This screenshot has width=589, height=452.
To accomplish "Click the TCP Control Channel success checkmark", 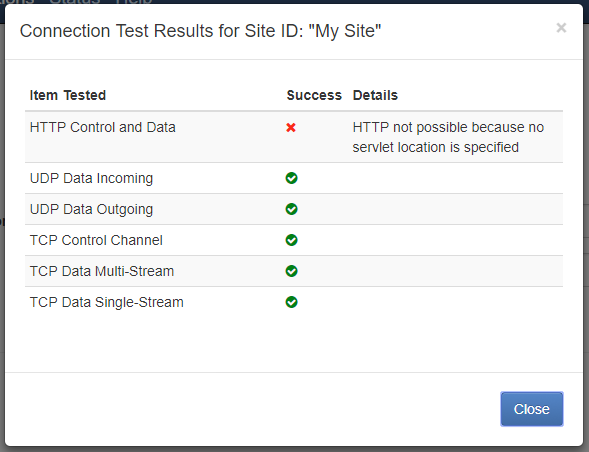I will pos(291,240).
